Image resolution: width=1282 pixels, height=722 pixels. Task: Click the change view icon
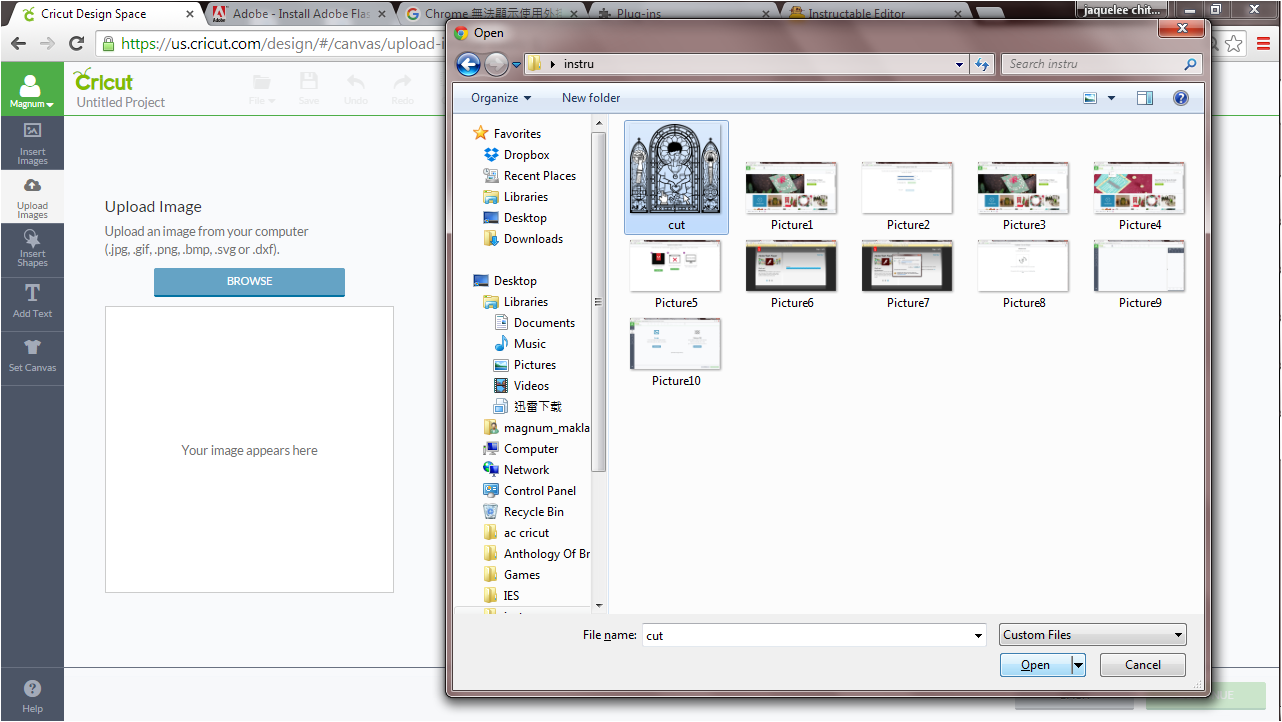tap(1090, 98)
